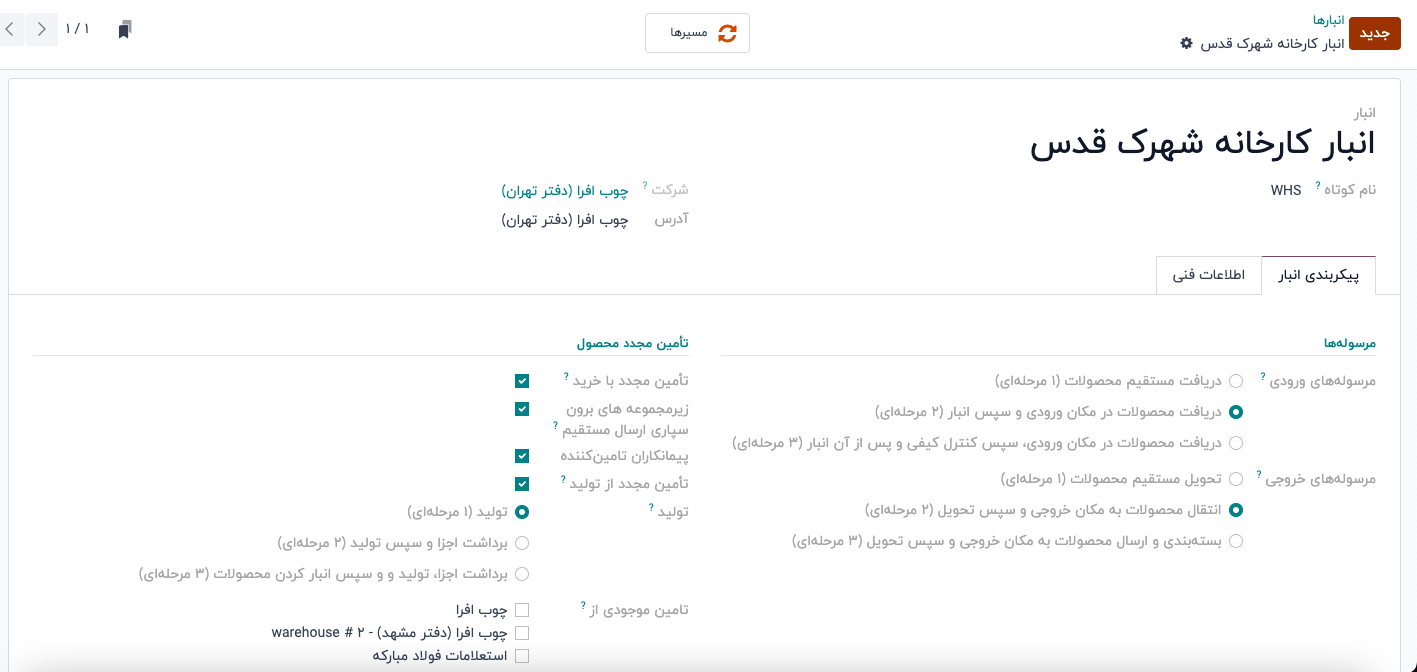Image resolution: width=1417 pixels, height=672 pixels.
Task: Choose three-step incoming receipt with quality control
Action: [1236, 443]
